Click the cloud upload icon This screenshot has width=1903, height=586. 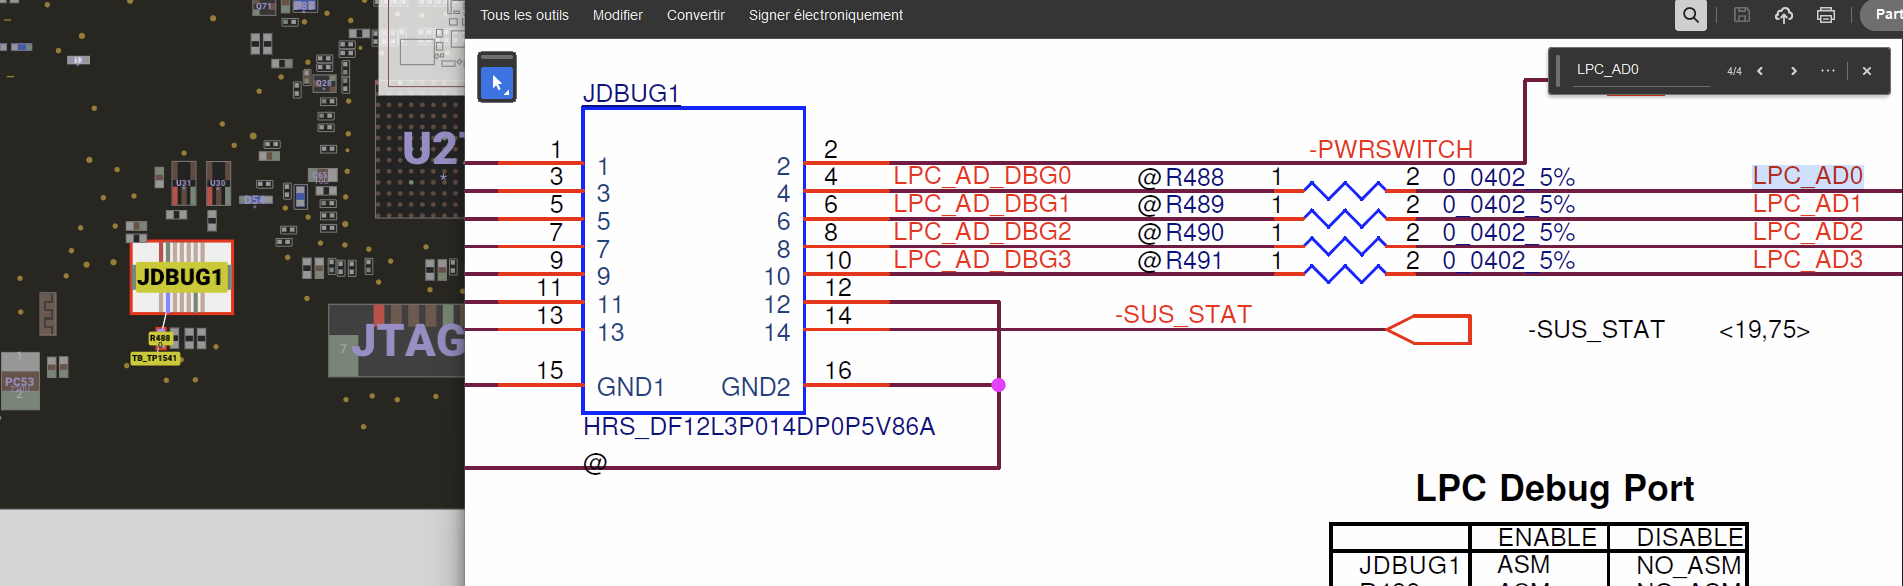(1784, 15)
